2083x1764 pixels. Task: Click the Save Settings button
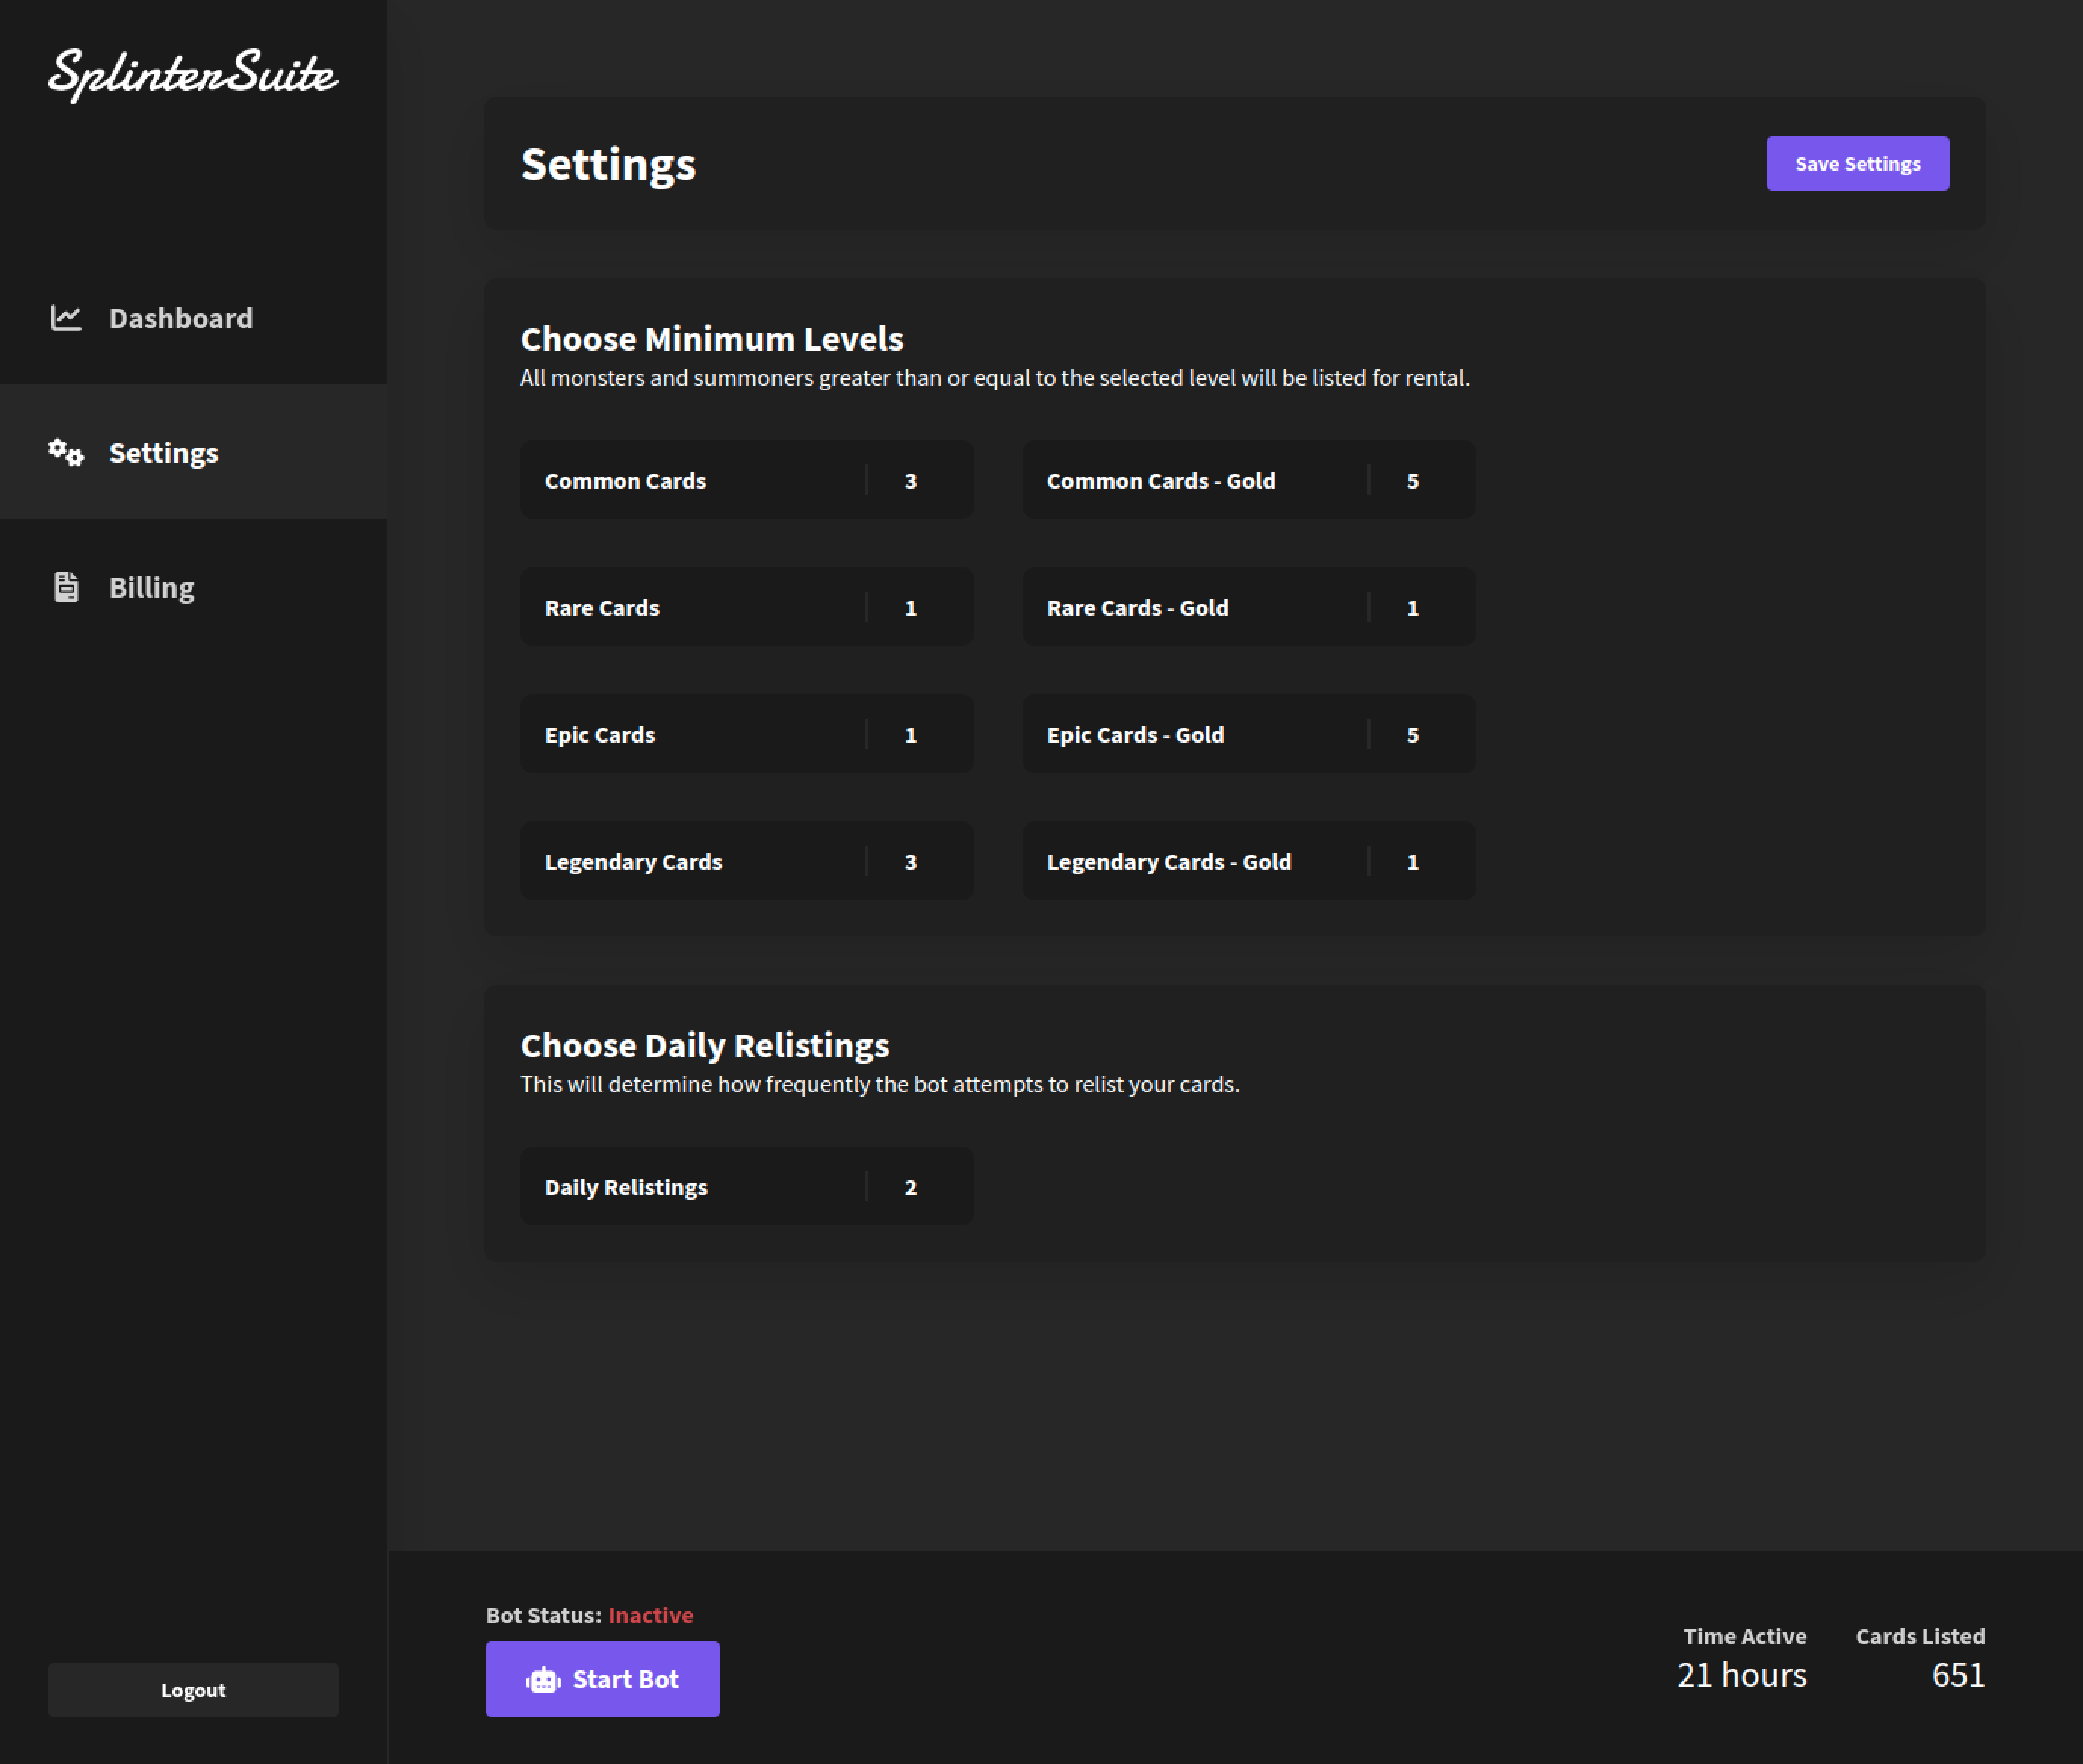click(1857, 164)
